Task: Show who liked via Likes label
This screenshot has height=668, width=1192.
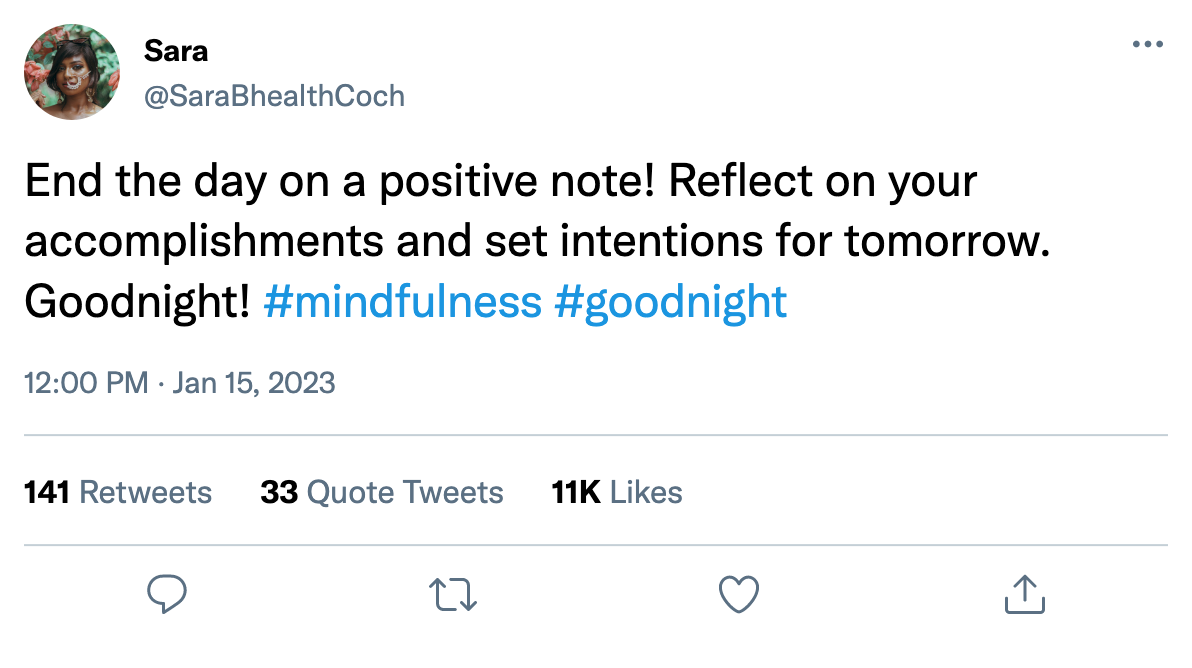Action: (646, 492)
